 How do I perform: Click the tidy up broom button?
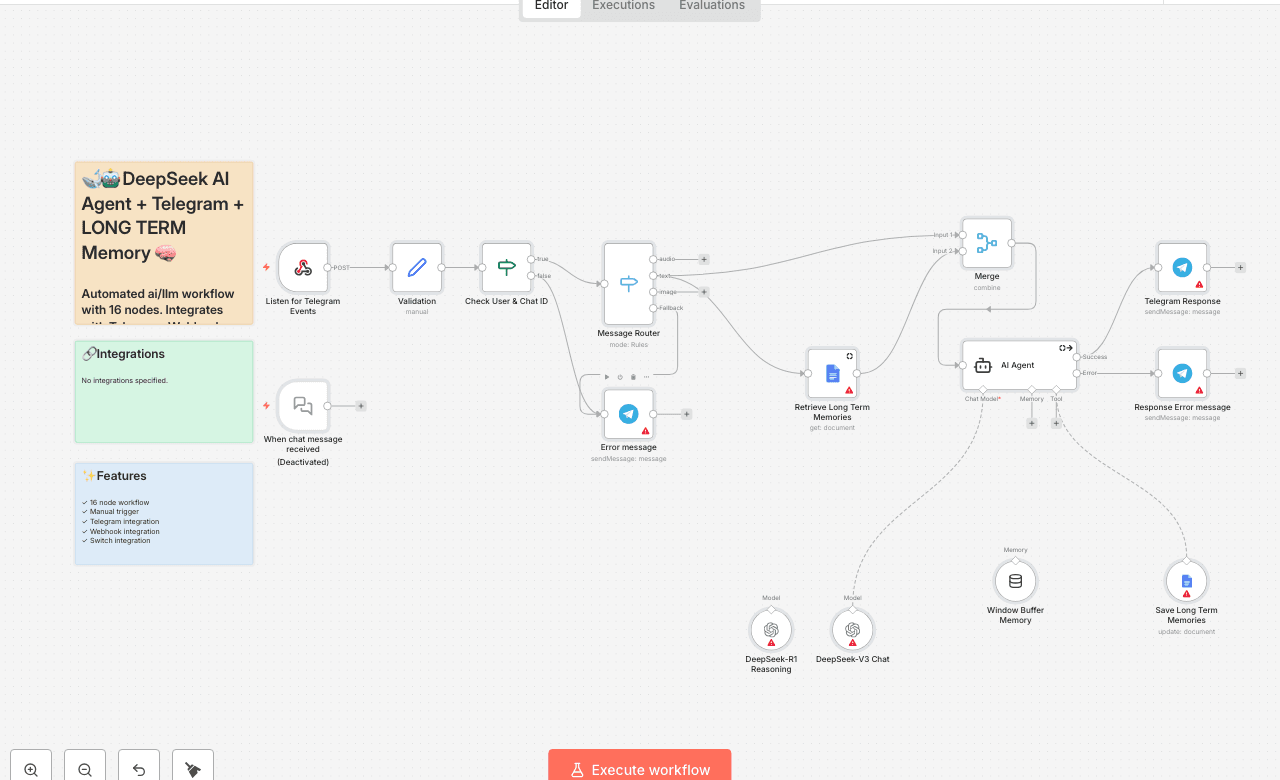193,769
